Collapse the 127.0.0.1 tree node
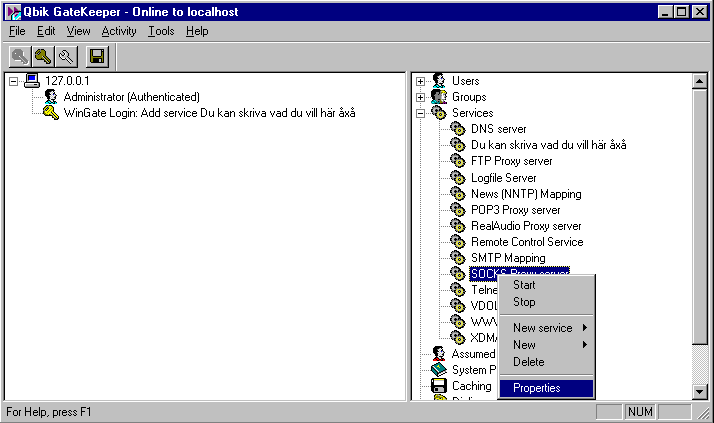Image resolution: width=714 pixels, height=423 pixels. (x=14, y=82)
